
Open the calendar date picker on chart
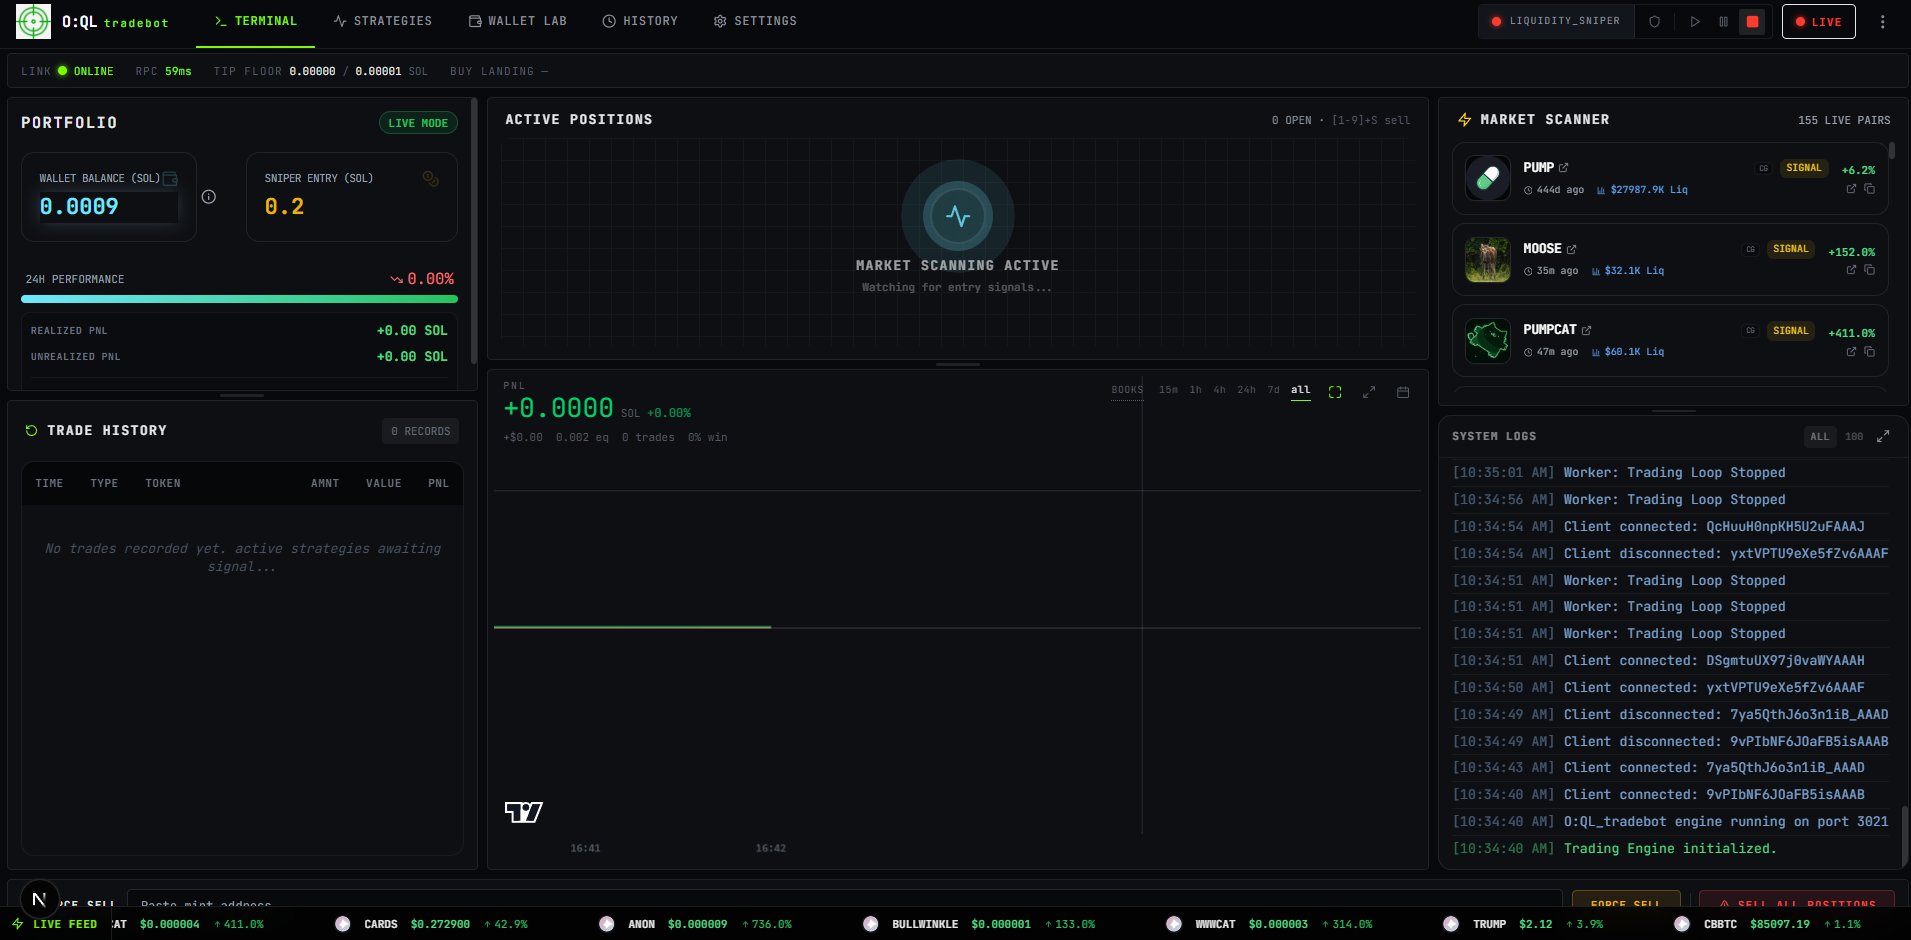tap(1403, 392)
